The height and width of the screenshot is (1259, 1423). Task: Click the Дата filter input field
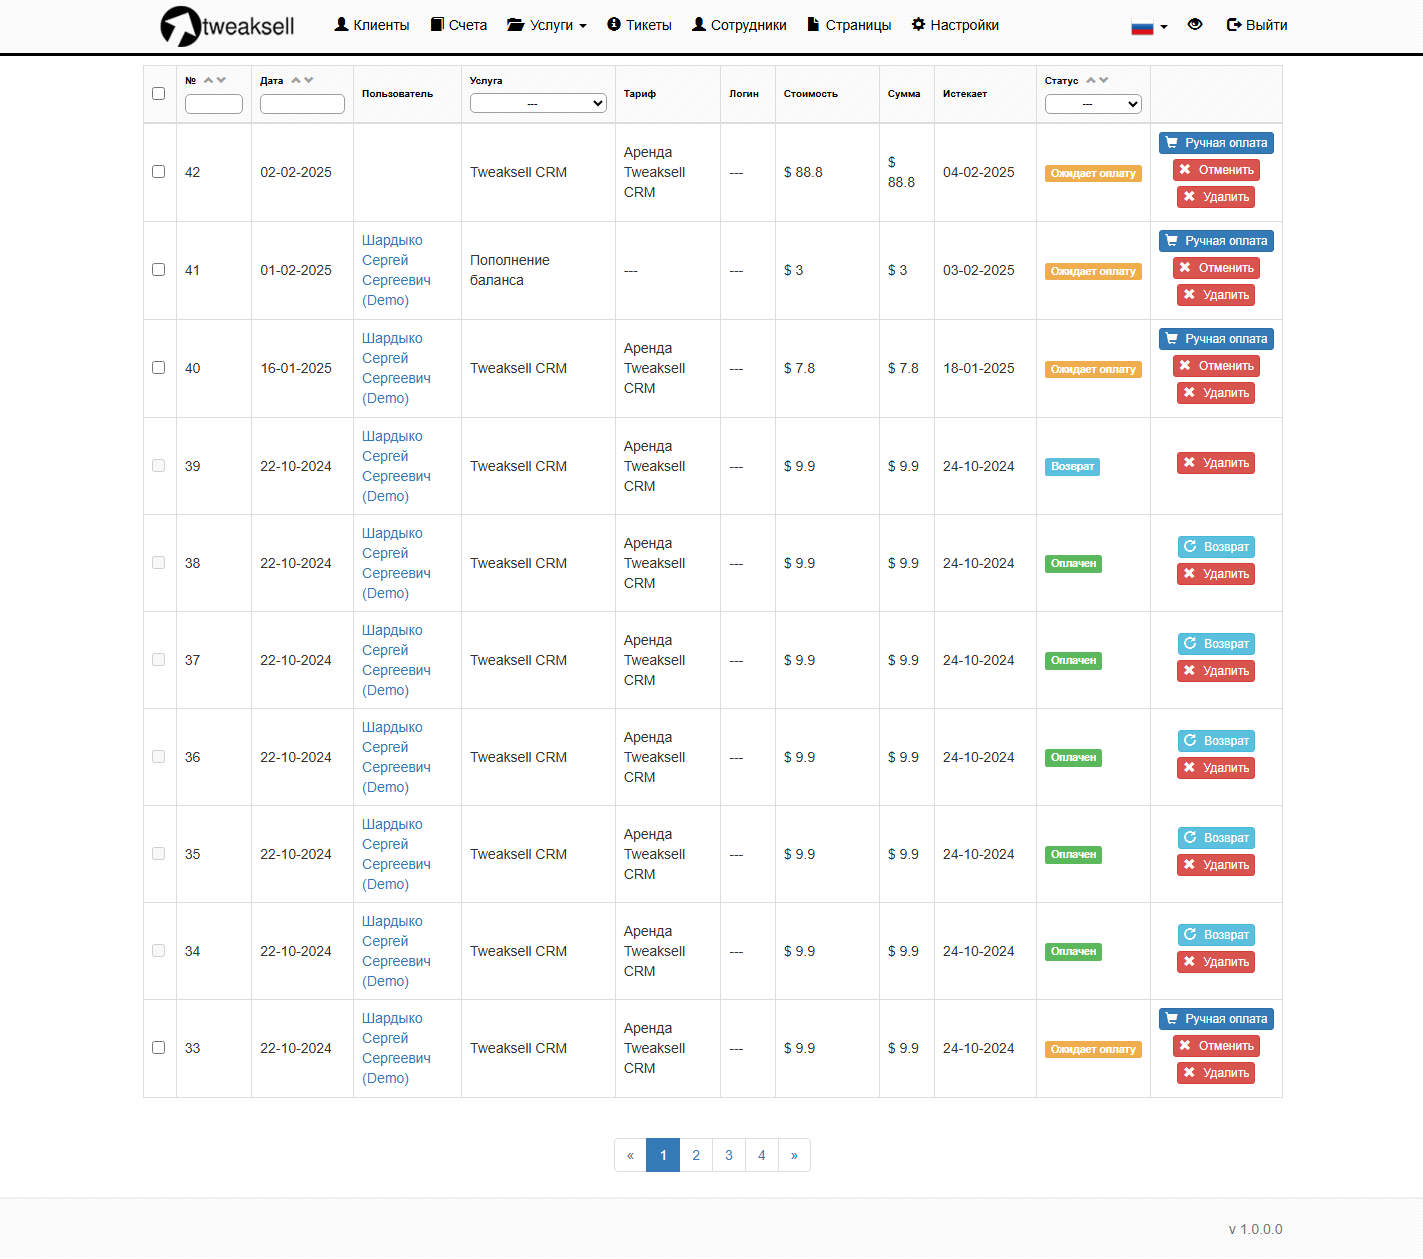point(302,104)
